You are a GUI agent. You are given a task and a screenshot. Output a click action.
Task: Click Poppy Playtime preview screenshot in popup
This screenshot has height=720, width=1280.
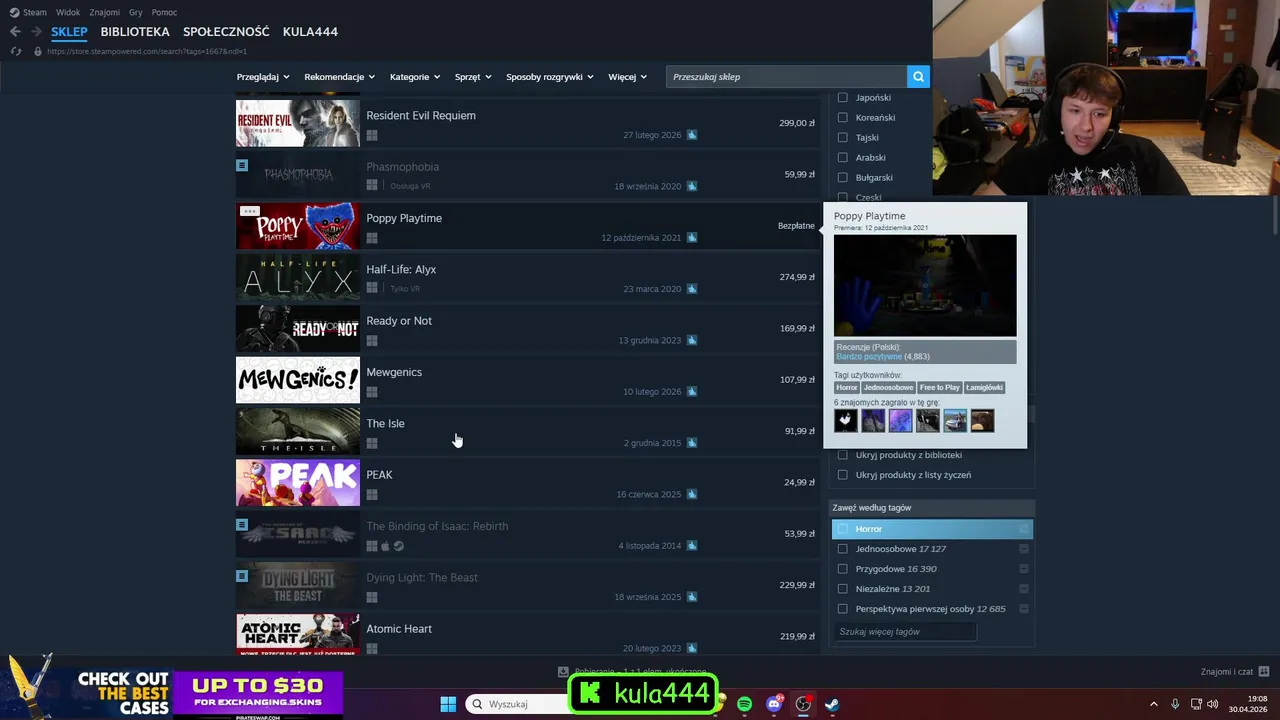pyautogui.click(x=925, y=286)
